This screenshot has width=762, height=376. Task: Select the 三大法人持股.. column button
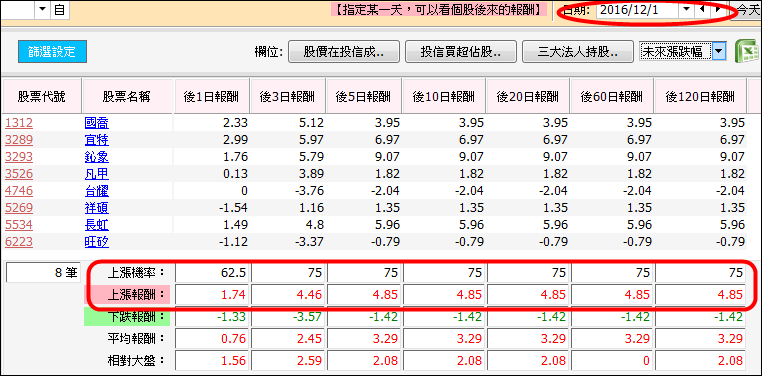pos(578,51)
